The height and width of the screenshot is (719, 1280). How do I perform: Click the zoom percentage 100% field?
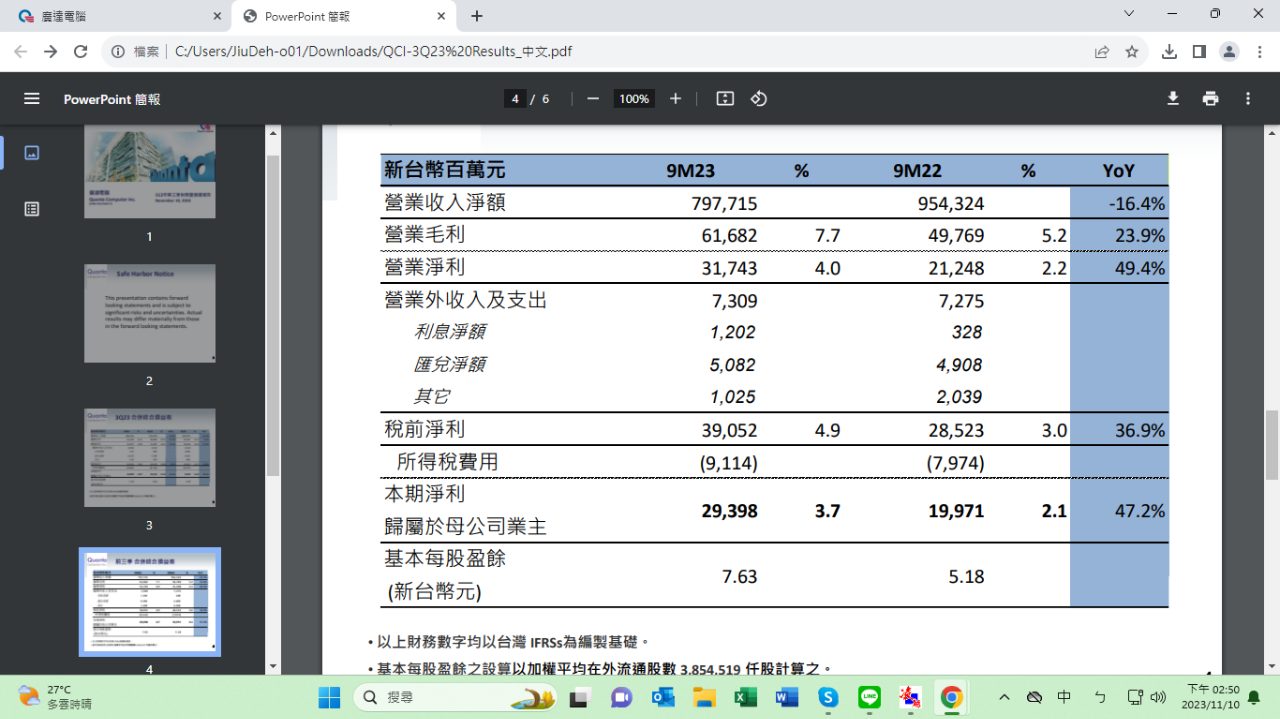[634, 99]
